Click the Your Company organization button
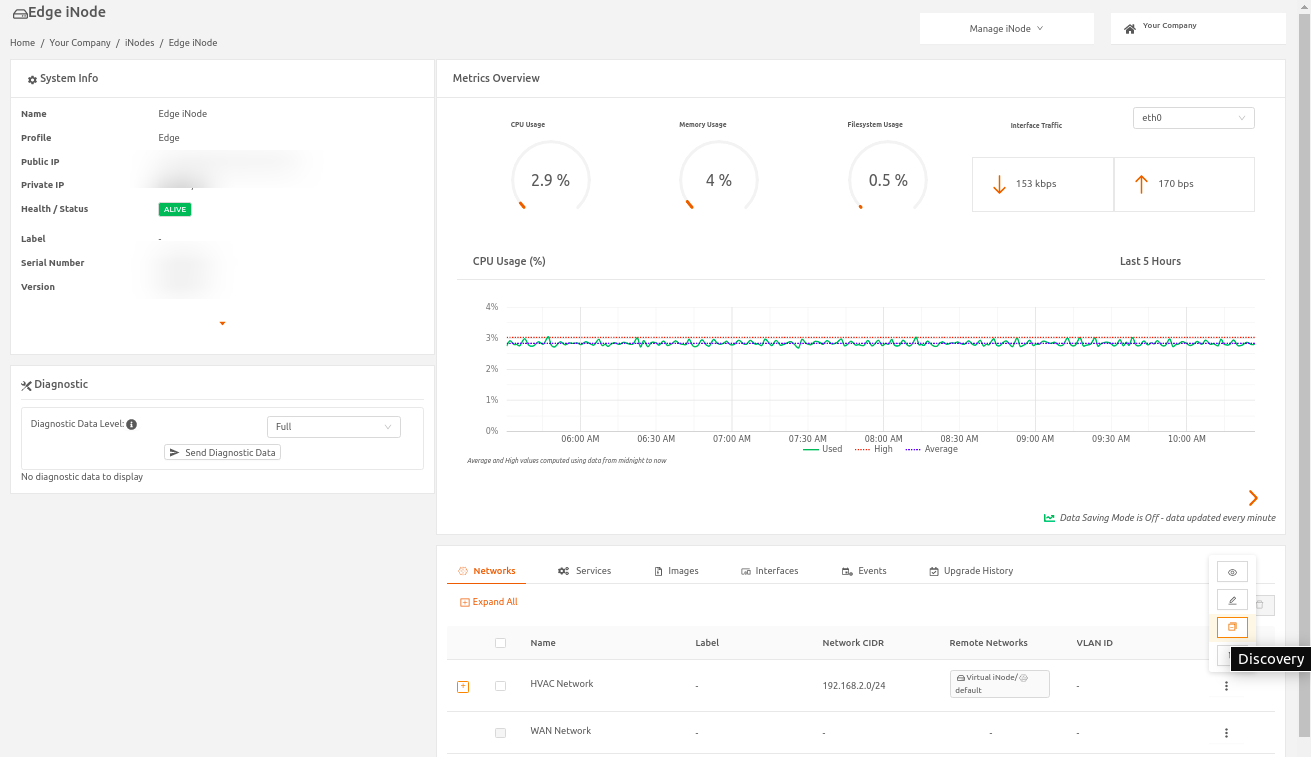Screen dimensions: 1311x757 [x=1198, y=29]
